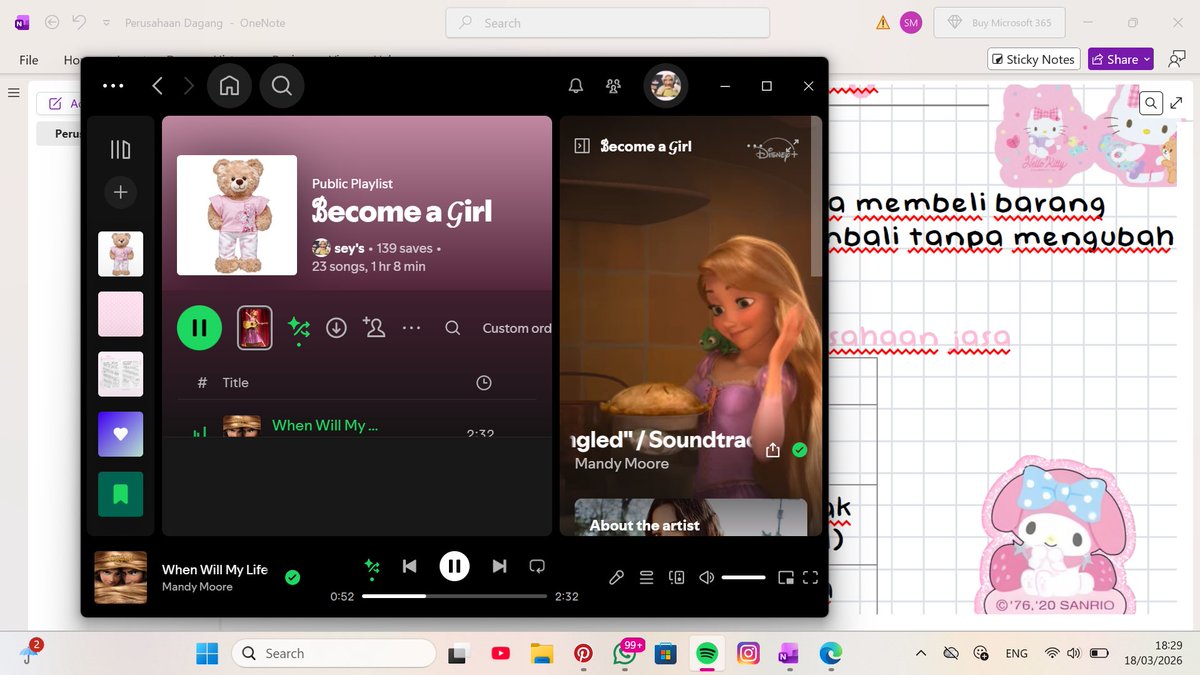Screen dimensions: 1200x675
Task: Open the play queue
Action: pyautogui.click(x=646, y=577)
